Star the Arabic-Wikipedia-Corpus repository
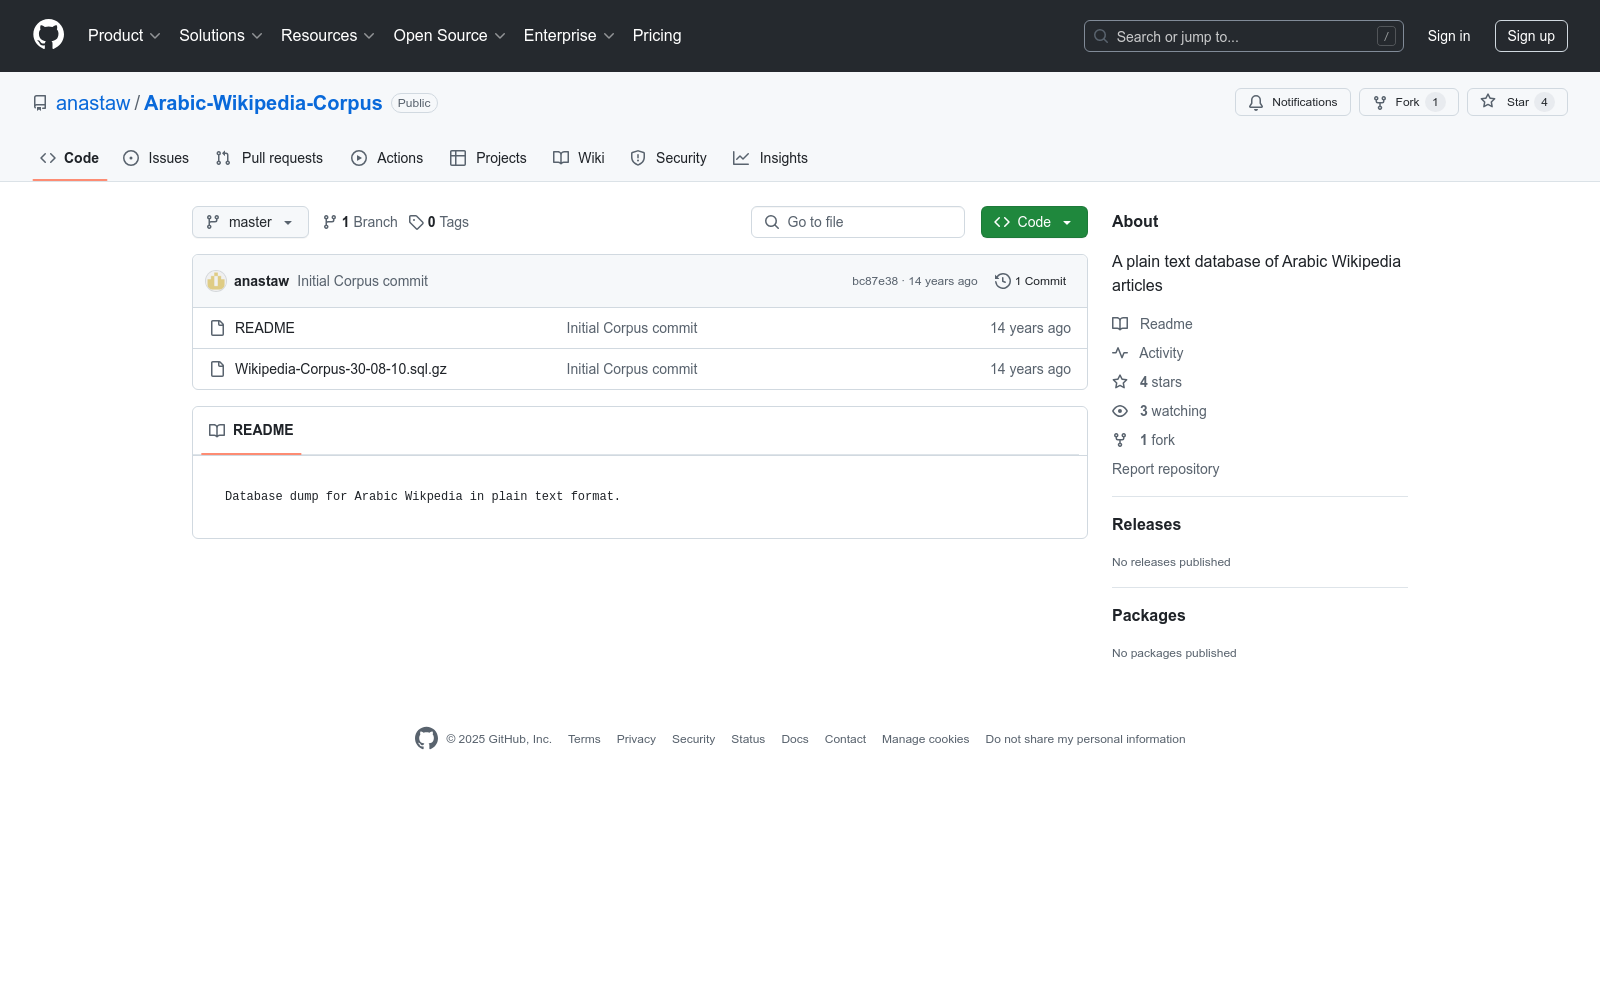 coord(1517,102)
